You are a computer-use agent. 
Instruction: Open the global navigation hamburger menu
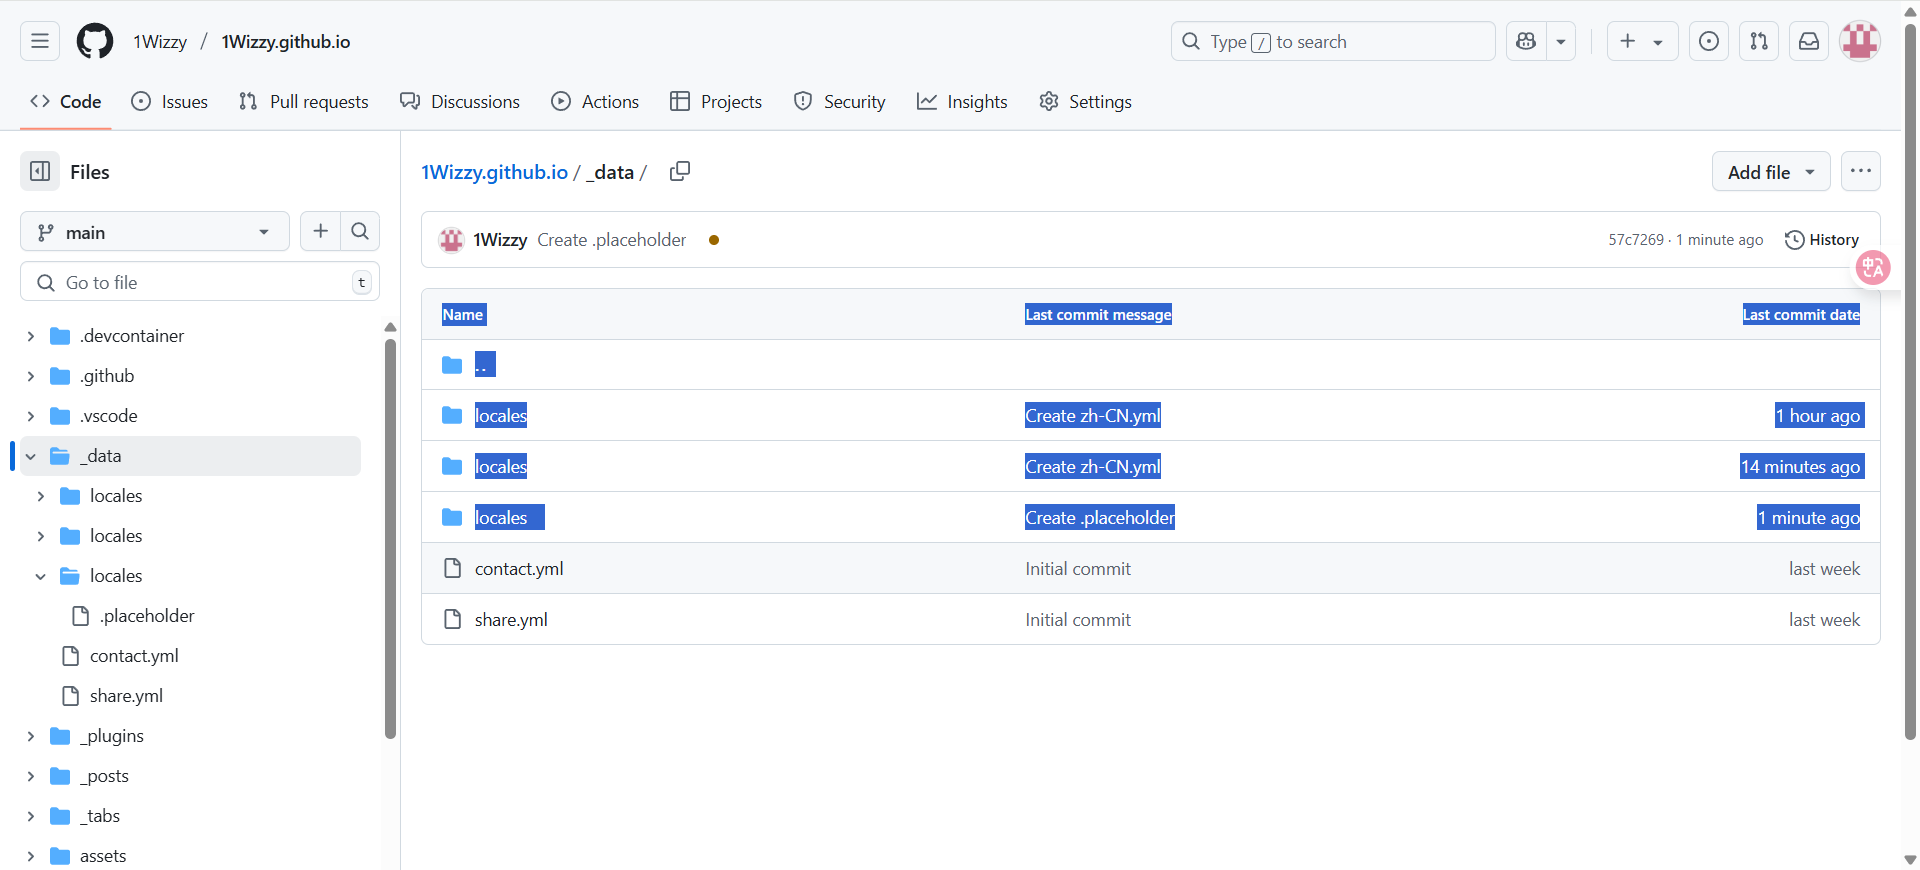[x=40, y=41]
